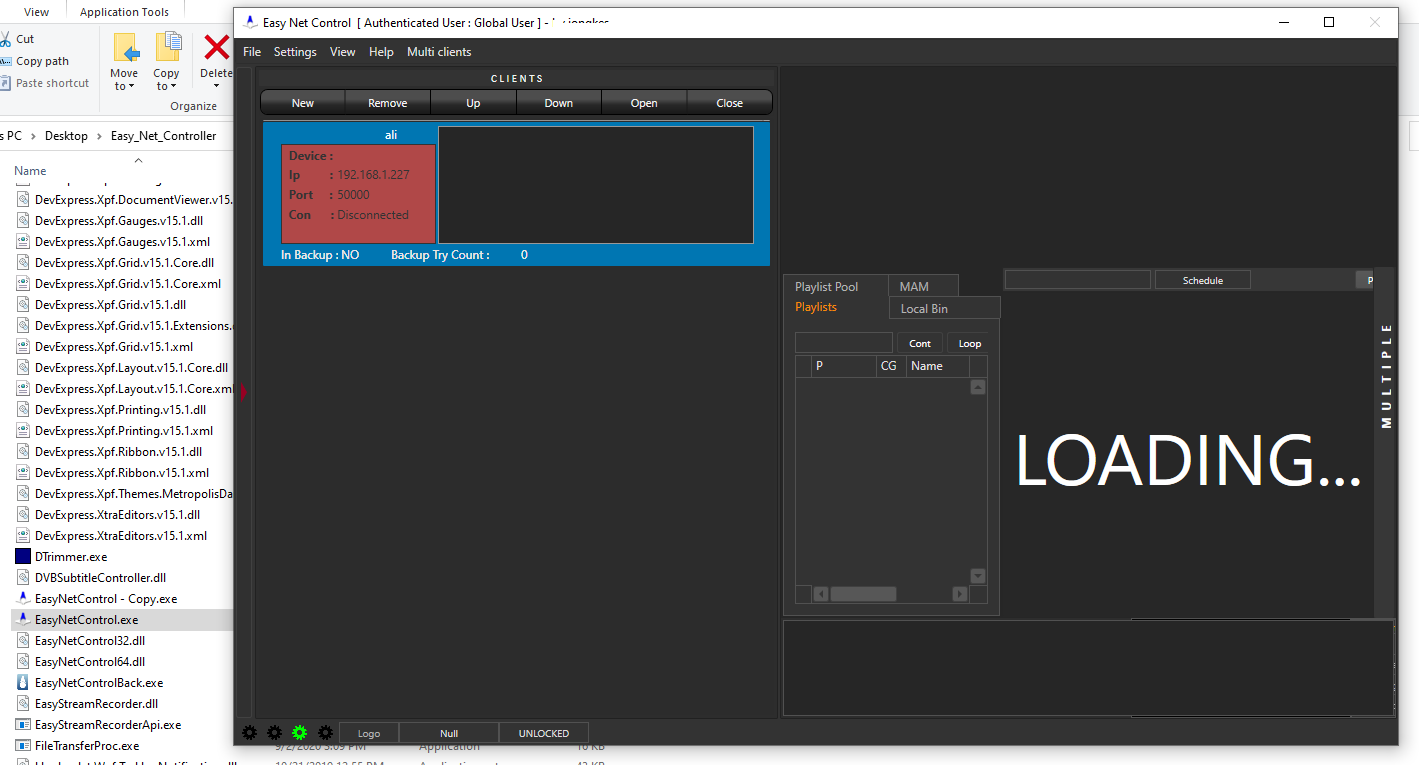Click the green gear icon in status bar
1419x765 pixels.
[299, 733]
